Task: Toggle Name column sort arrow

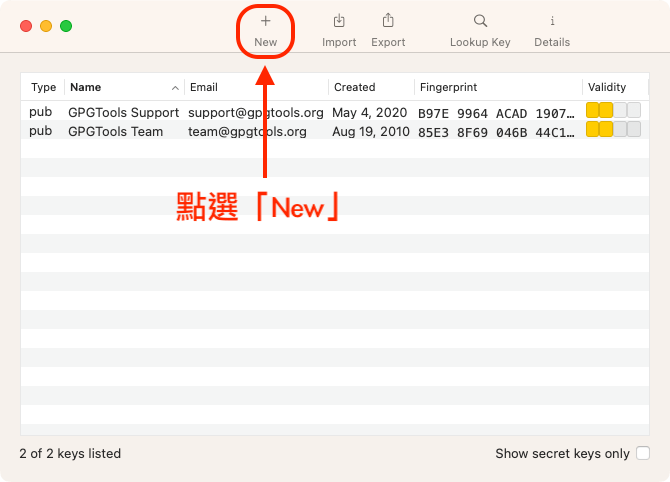Action: pyautogui.click(x=175, y=88)
